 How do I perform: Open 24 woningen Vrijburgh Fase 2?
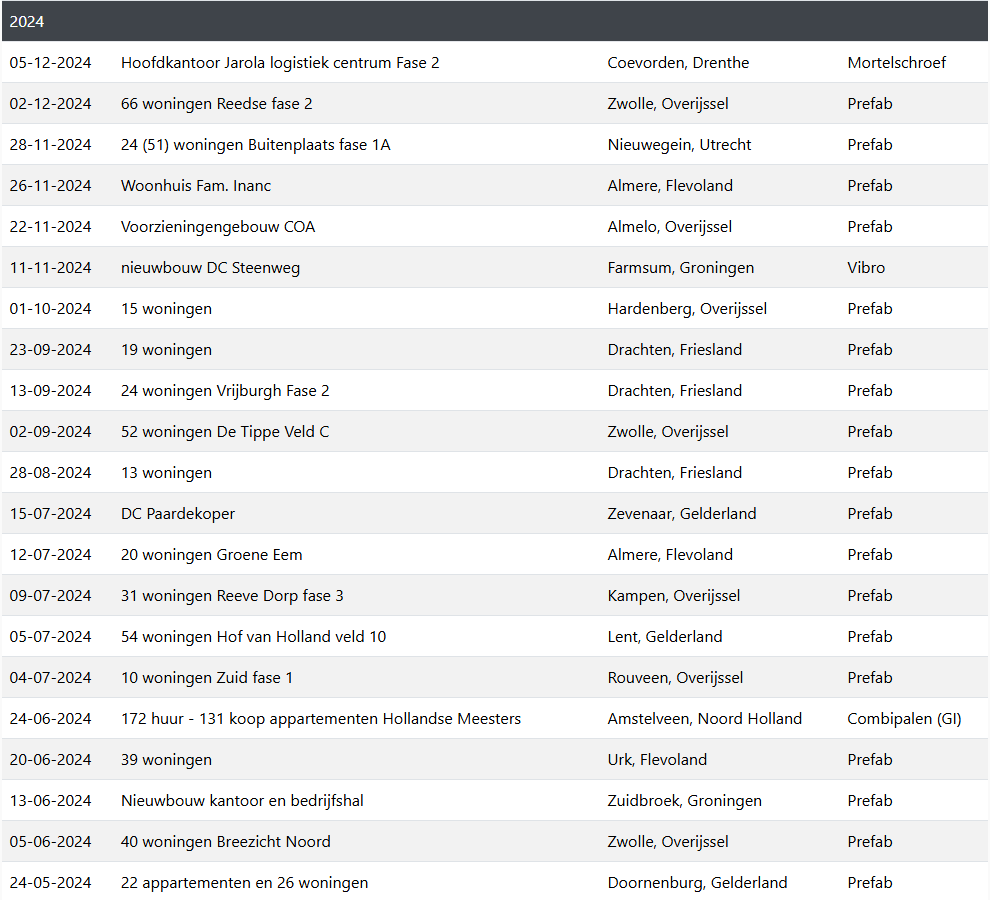225,391
